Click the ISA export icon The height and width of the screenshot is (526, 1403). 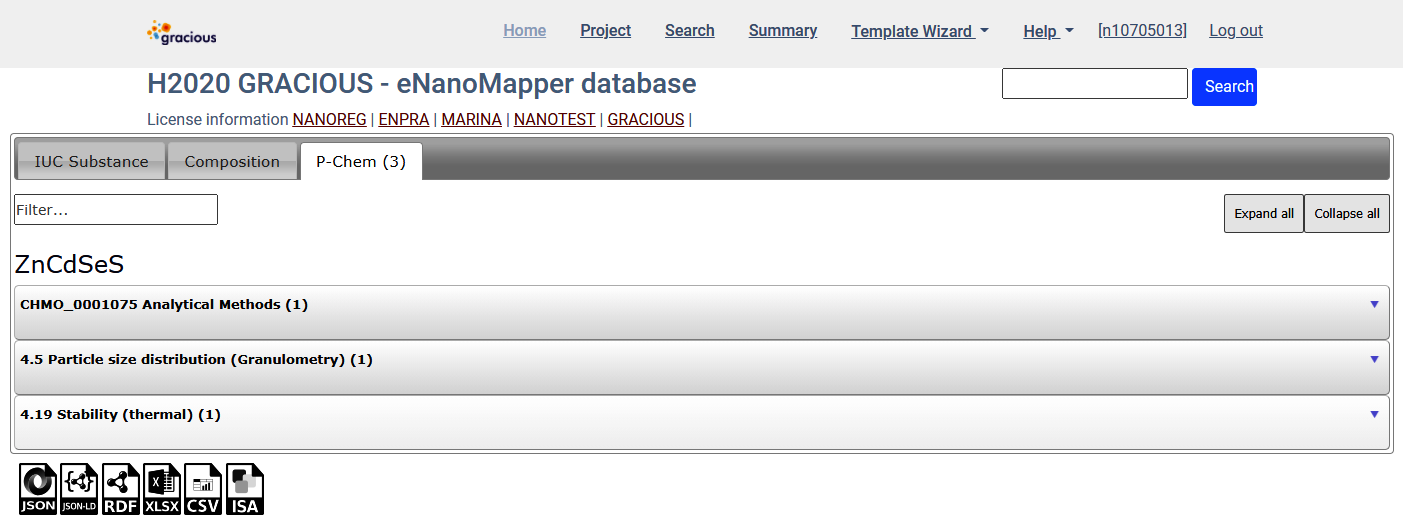coord(245,489)
